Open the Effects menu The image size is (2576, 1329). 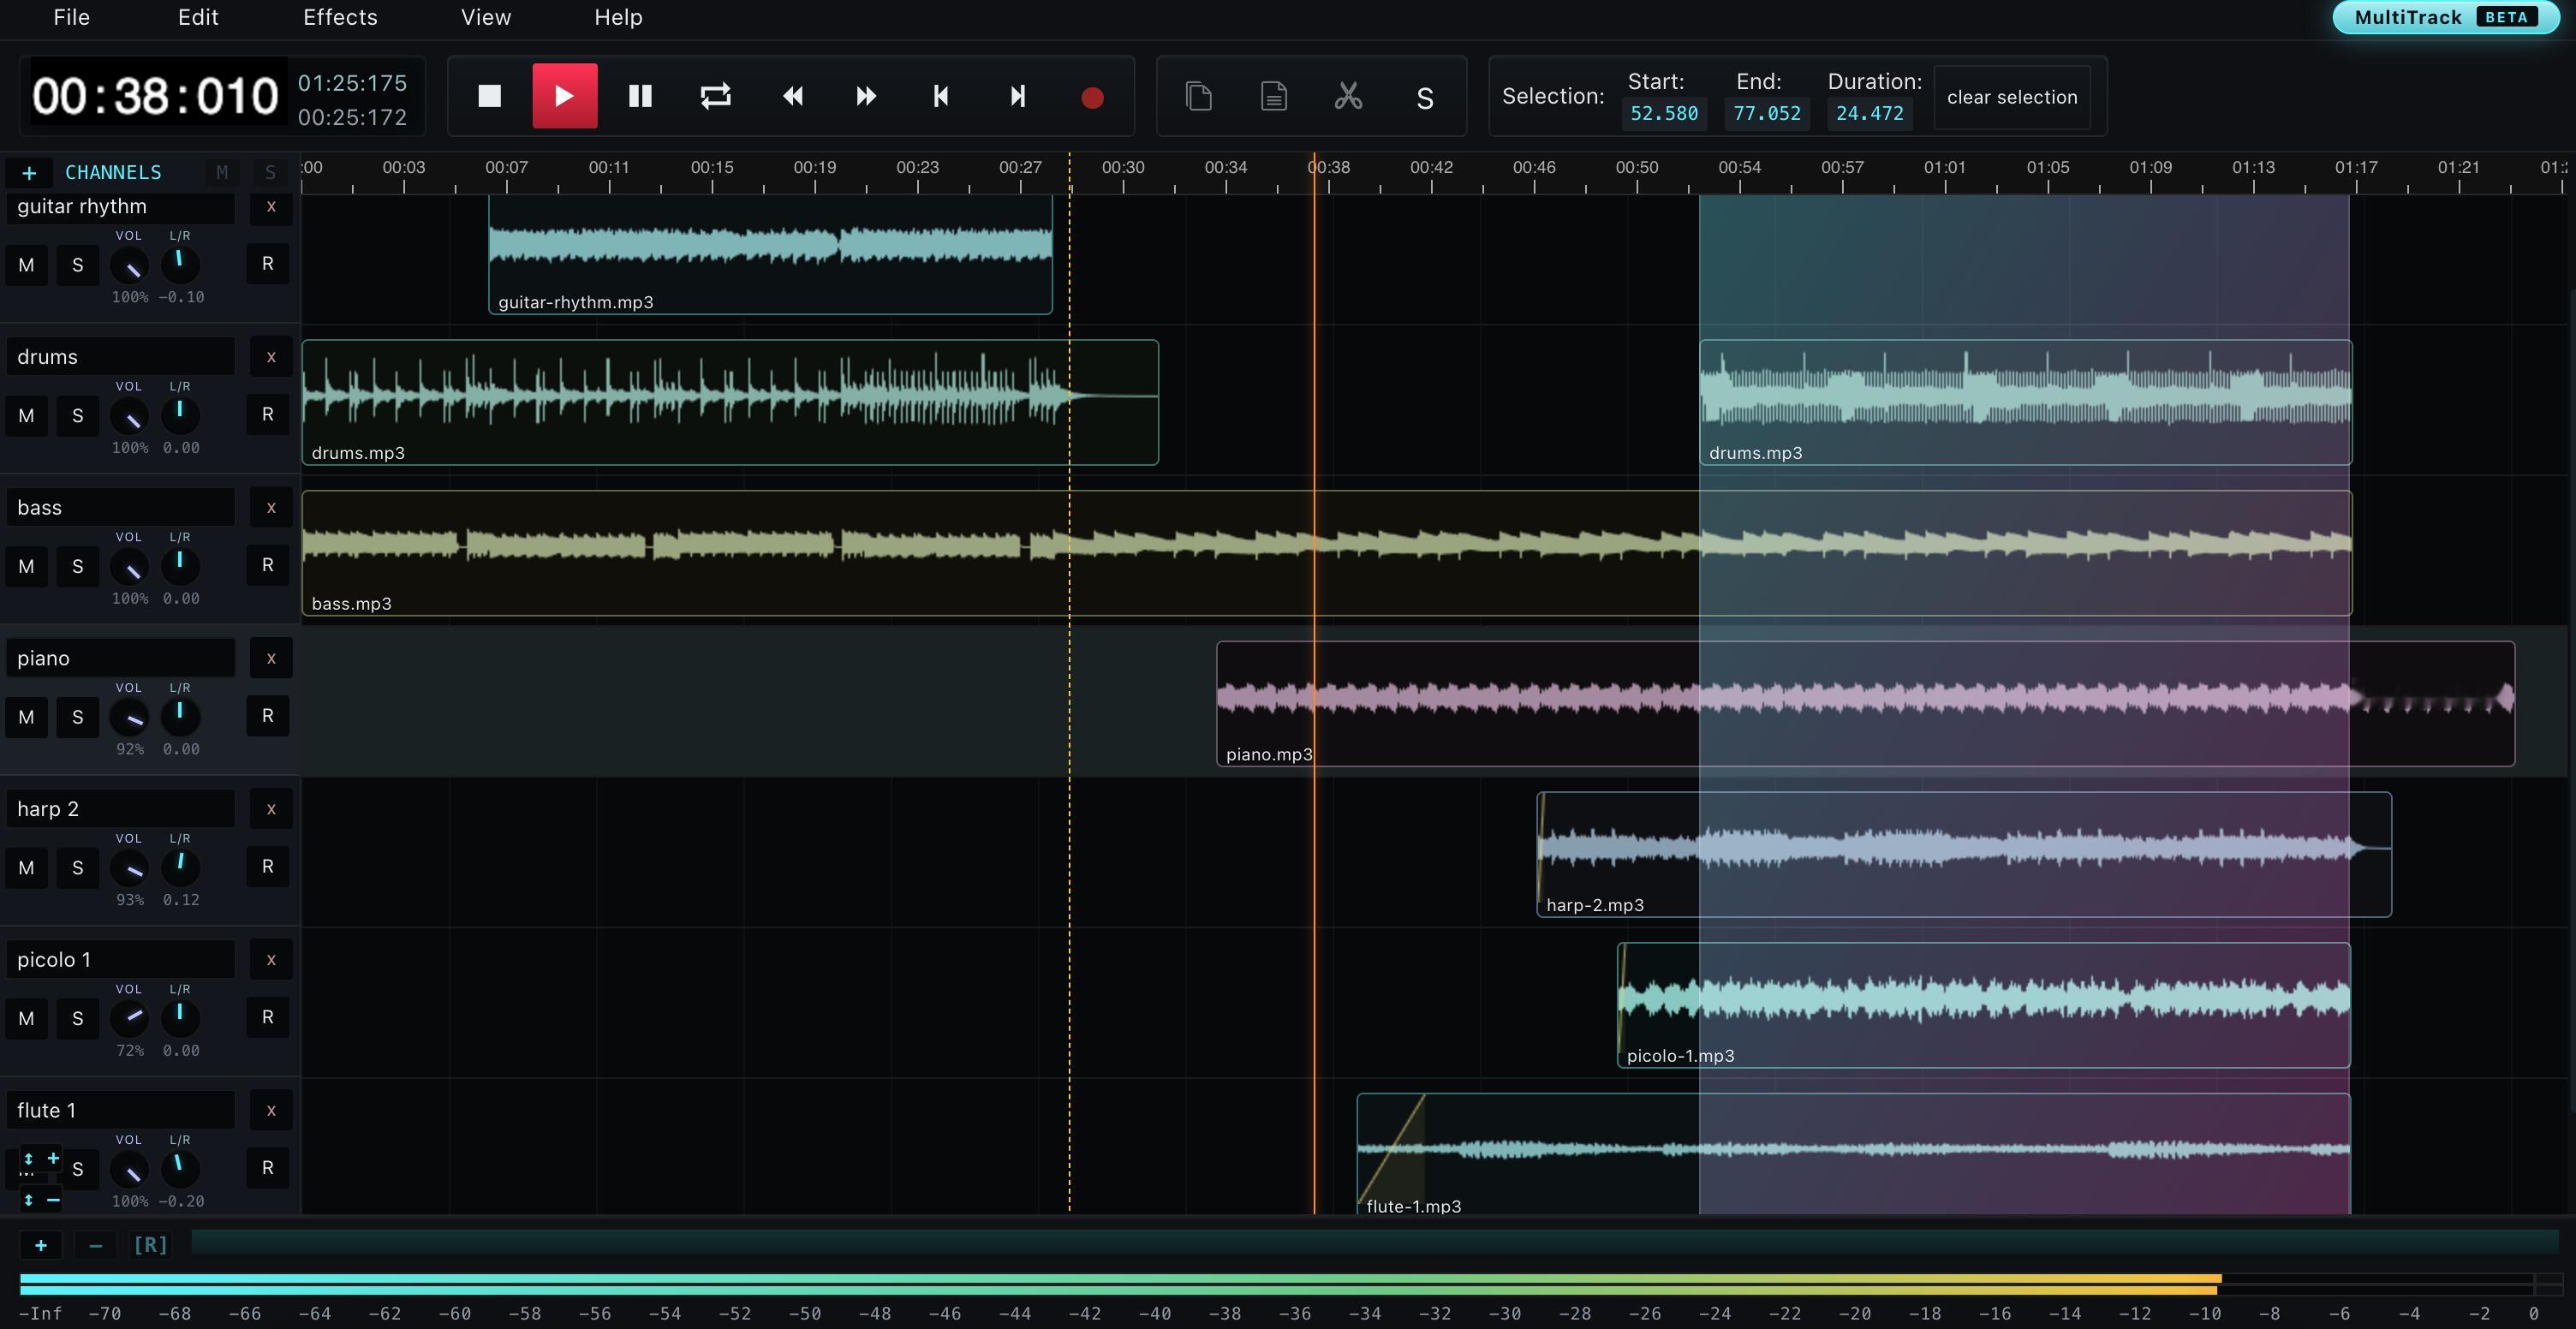point(340,17)
